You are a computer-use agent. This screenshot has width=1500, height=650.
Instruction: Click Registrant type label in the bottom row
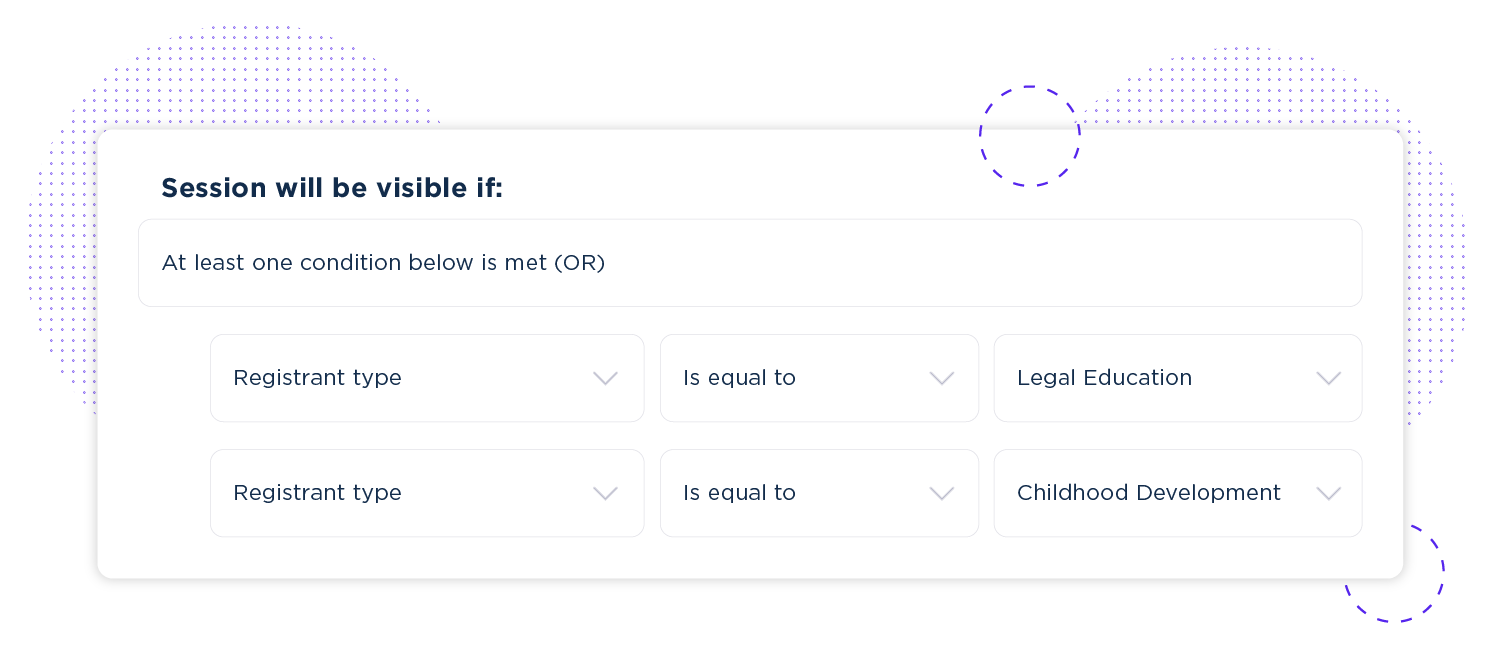[318, 493]
